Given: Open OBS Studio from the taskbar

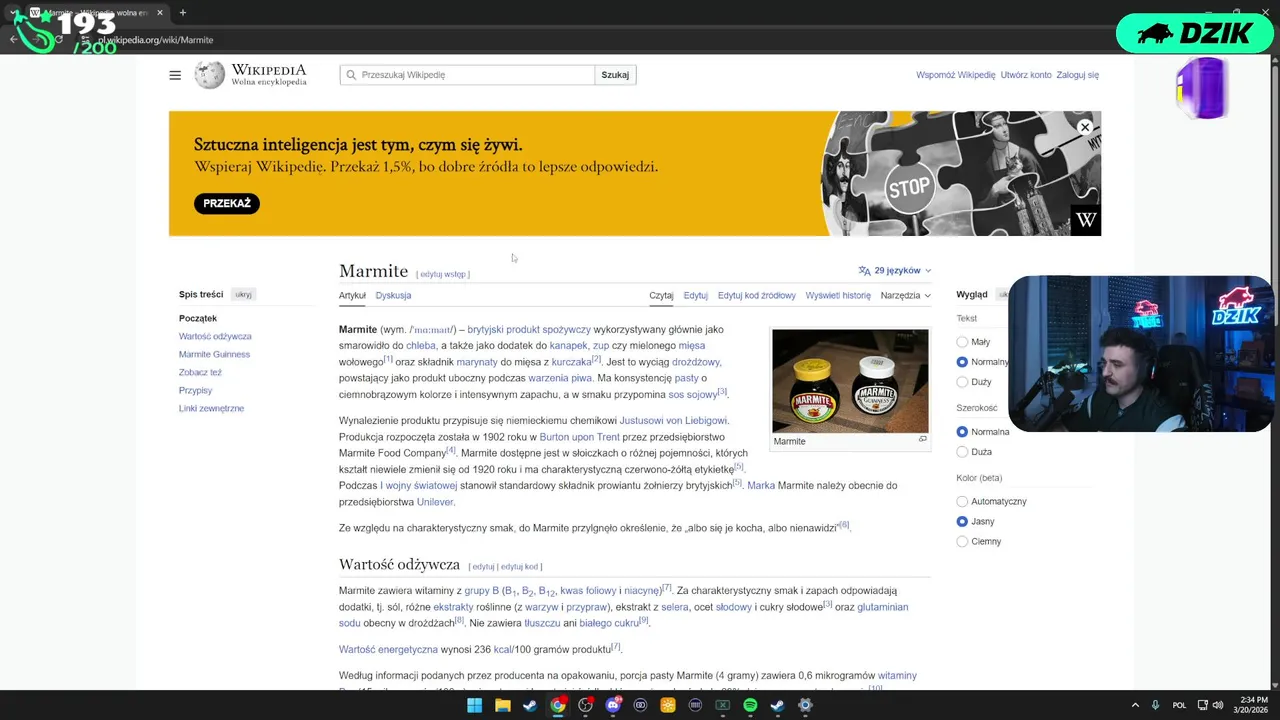Looking at the screenshot, I should (x=585, y=705).
